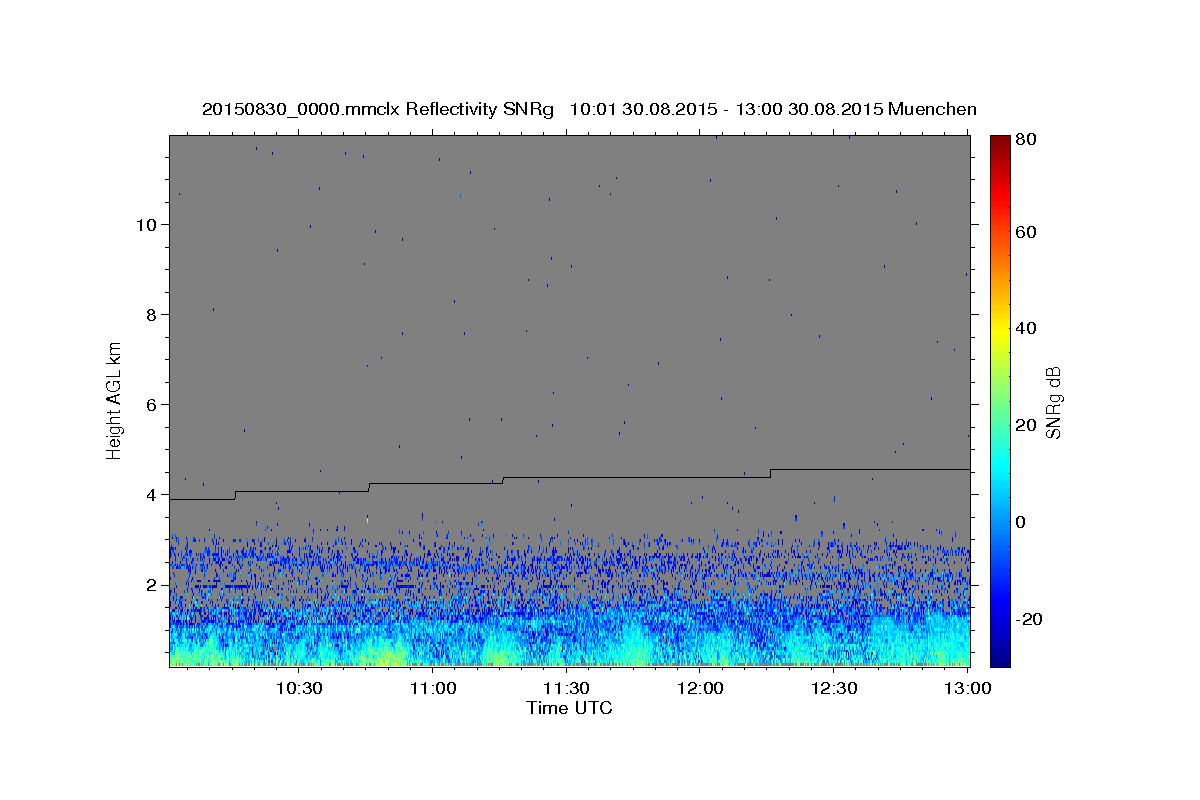Click the 'Time UTC' axis label

coord(569,708)
